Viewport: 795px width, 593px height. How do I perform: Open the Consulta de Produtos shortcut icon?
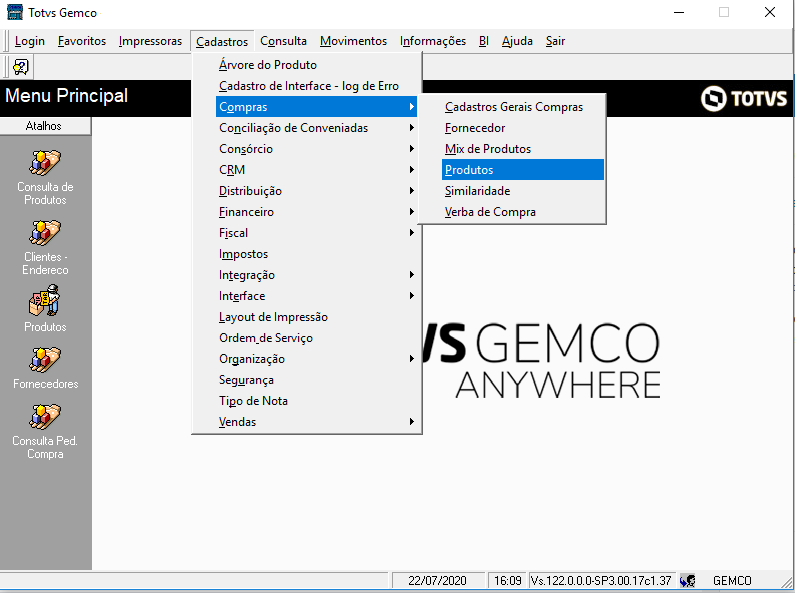tap(45, 163)
